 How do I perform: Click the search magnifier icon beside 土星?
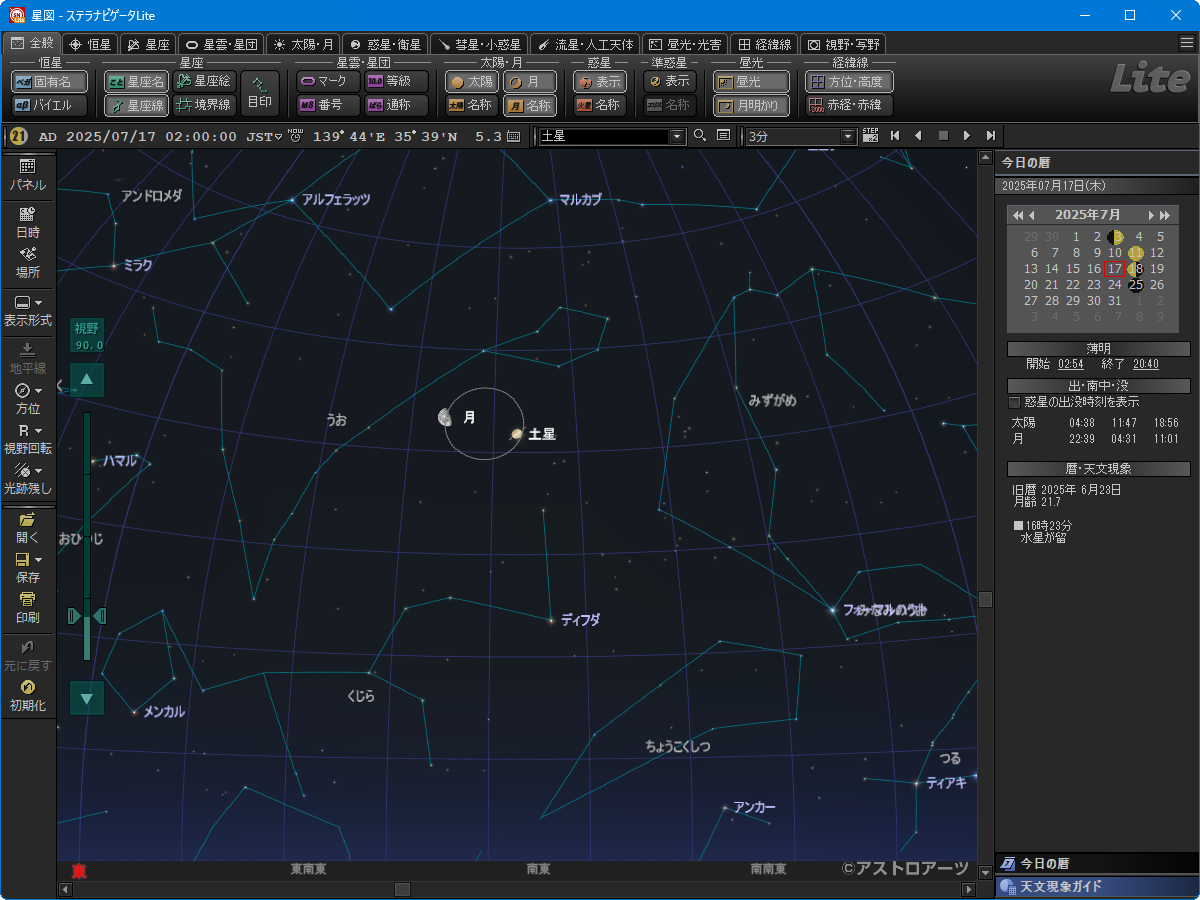700,136
